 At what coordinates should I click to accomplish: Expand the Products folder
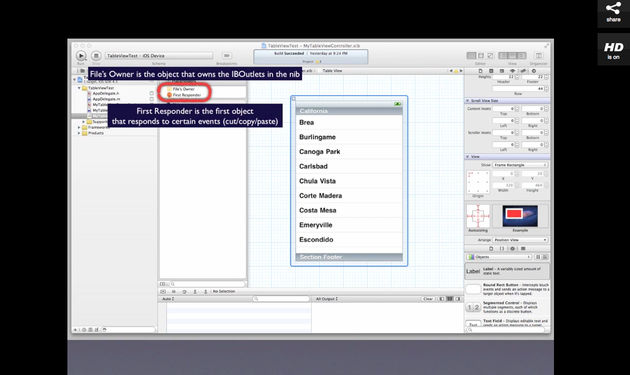pos(79,133)
